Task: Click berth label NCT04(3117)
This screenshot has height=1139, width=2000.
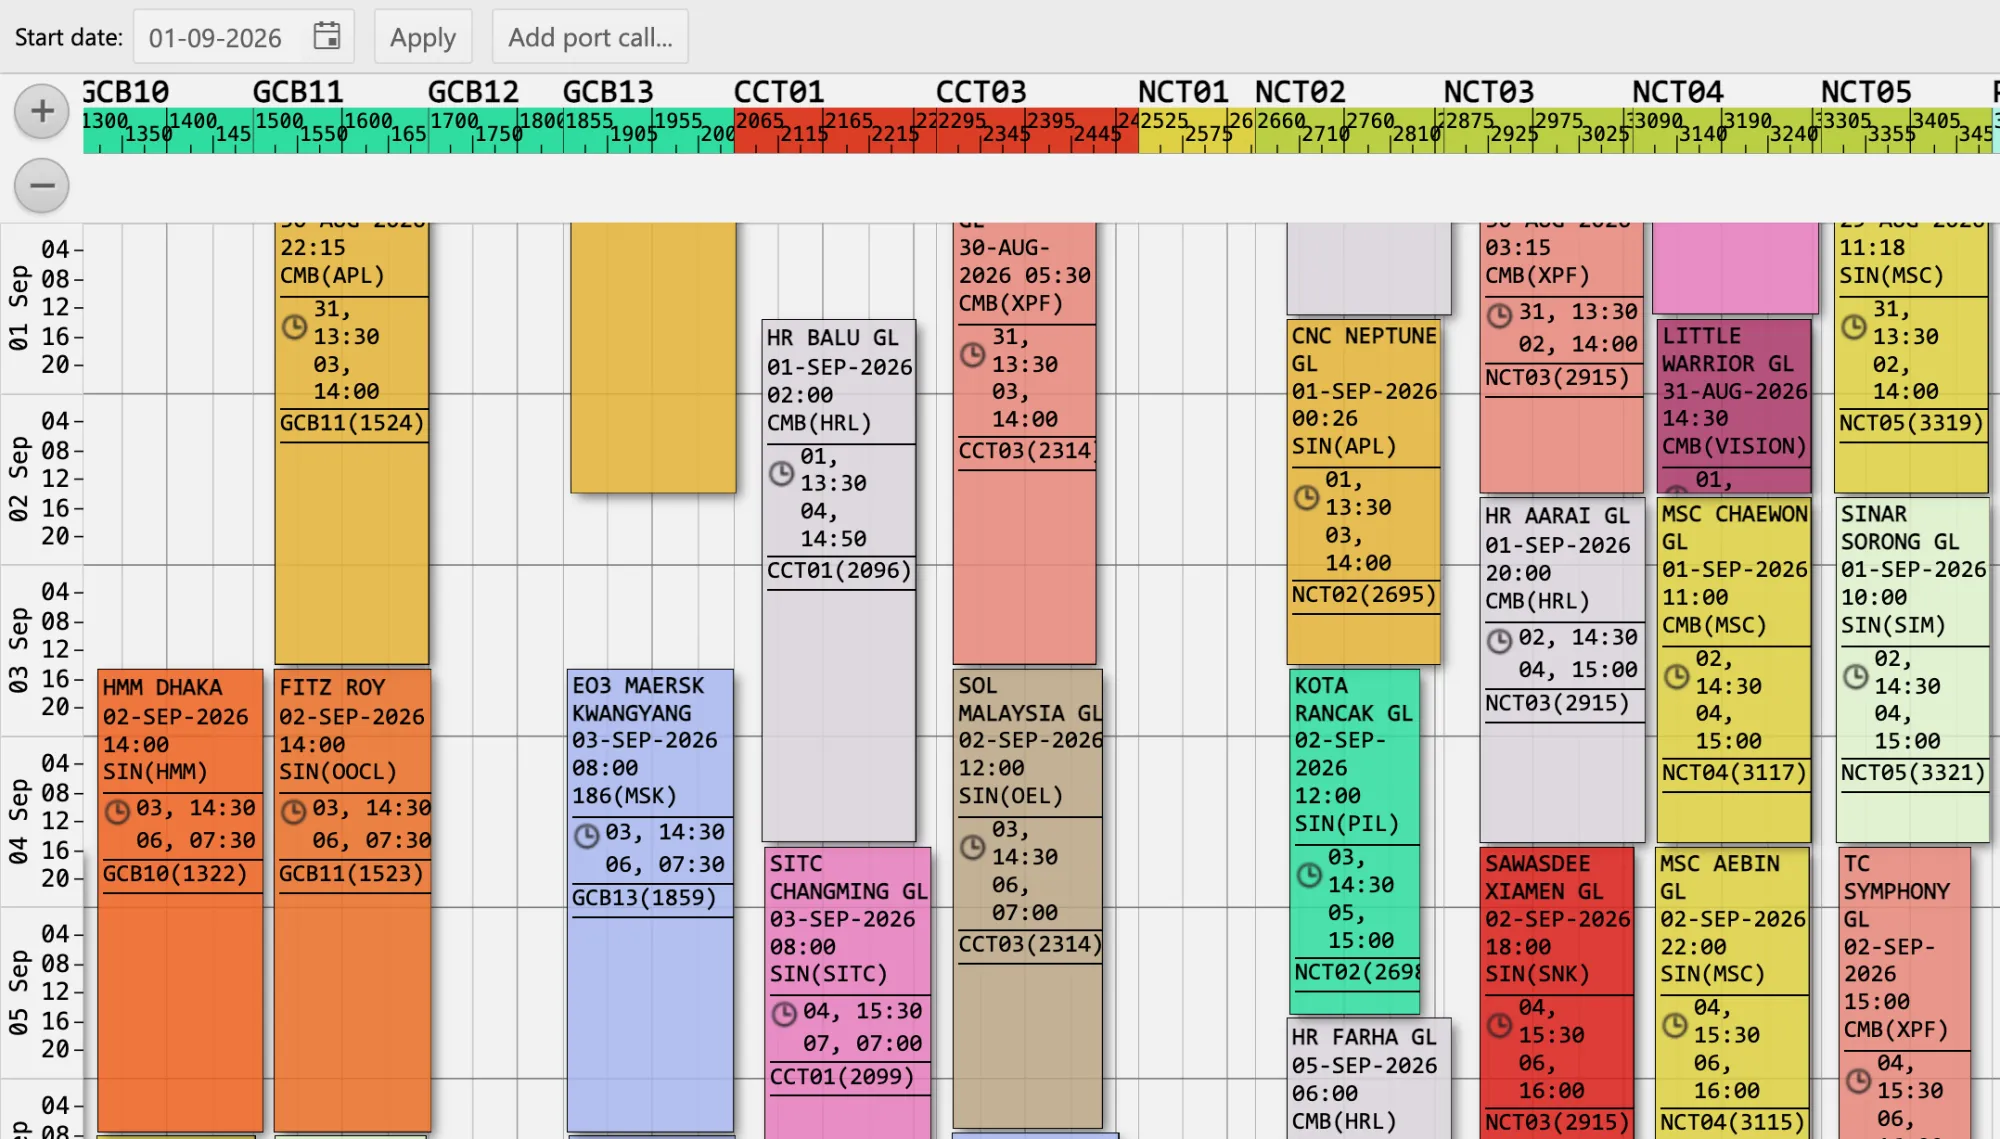Action: [x=1734, y=773]
